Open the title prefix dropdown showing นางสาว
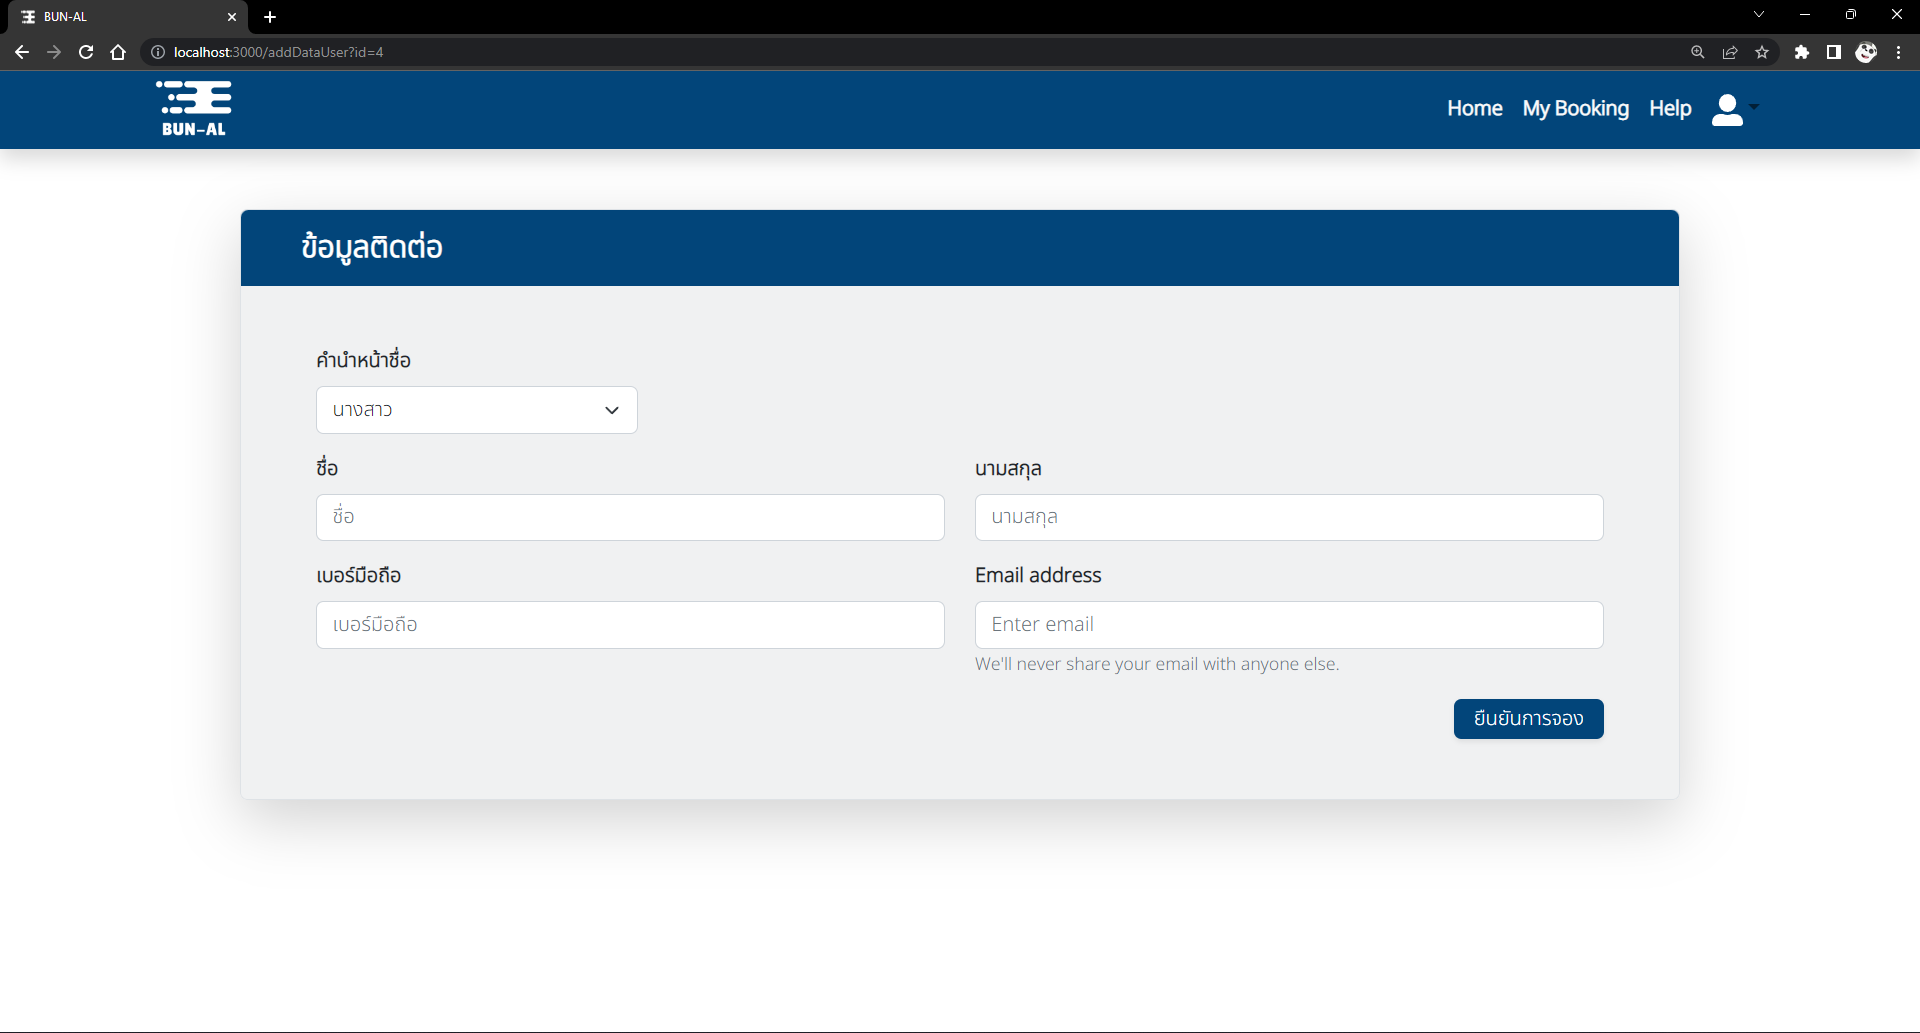The height and width of the screenshot is (1033, 1920). pos(476,410)
